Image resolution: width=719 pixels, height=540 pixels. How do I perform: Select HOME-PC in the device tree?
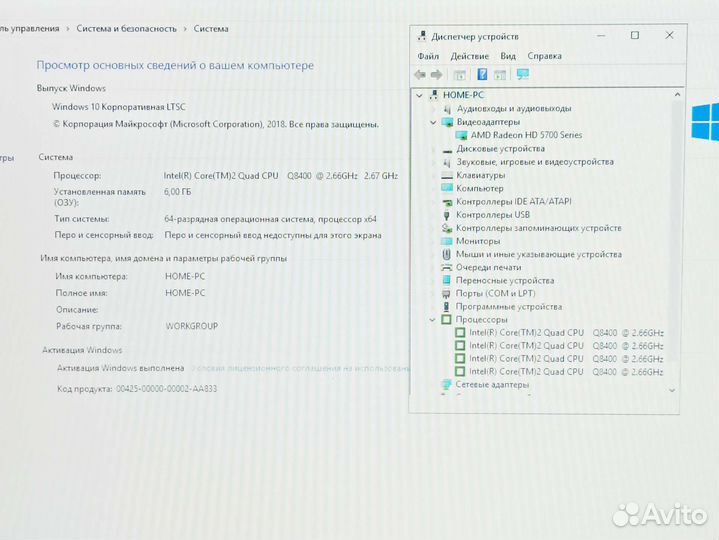(463, 95)
